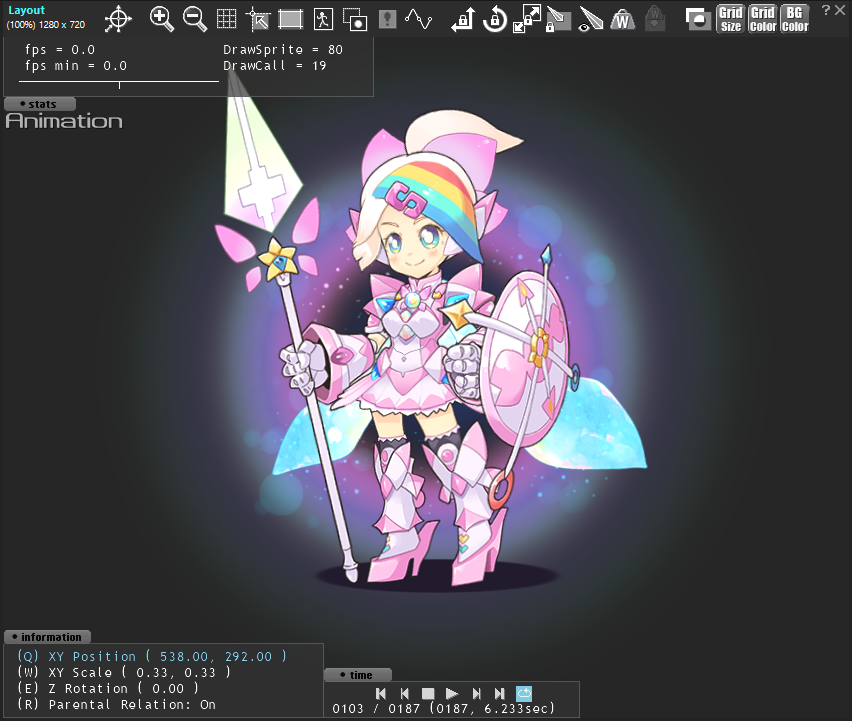Zoom out with the magnifier minus icon
This screenshot has width=852, height=721.
[195, 19]
